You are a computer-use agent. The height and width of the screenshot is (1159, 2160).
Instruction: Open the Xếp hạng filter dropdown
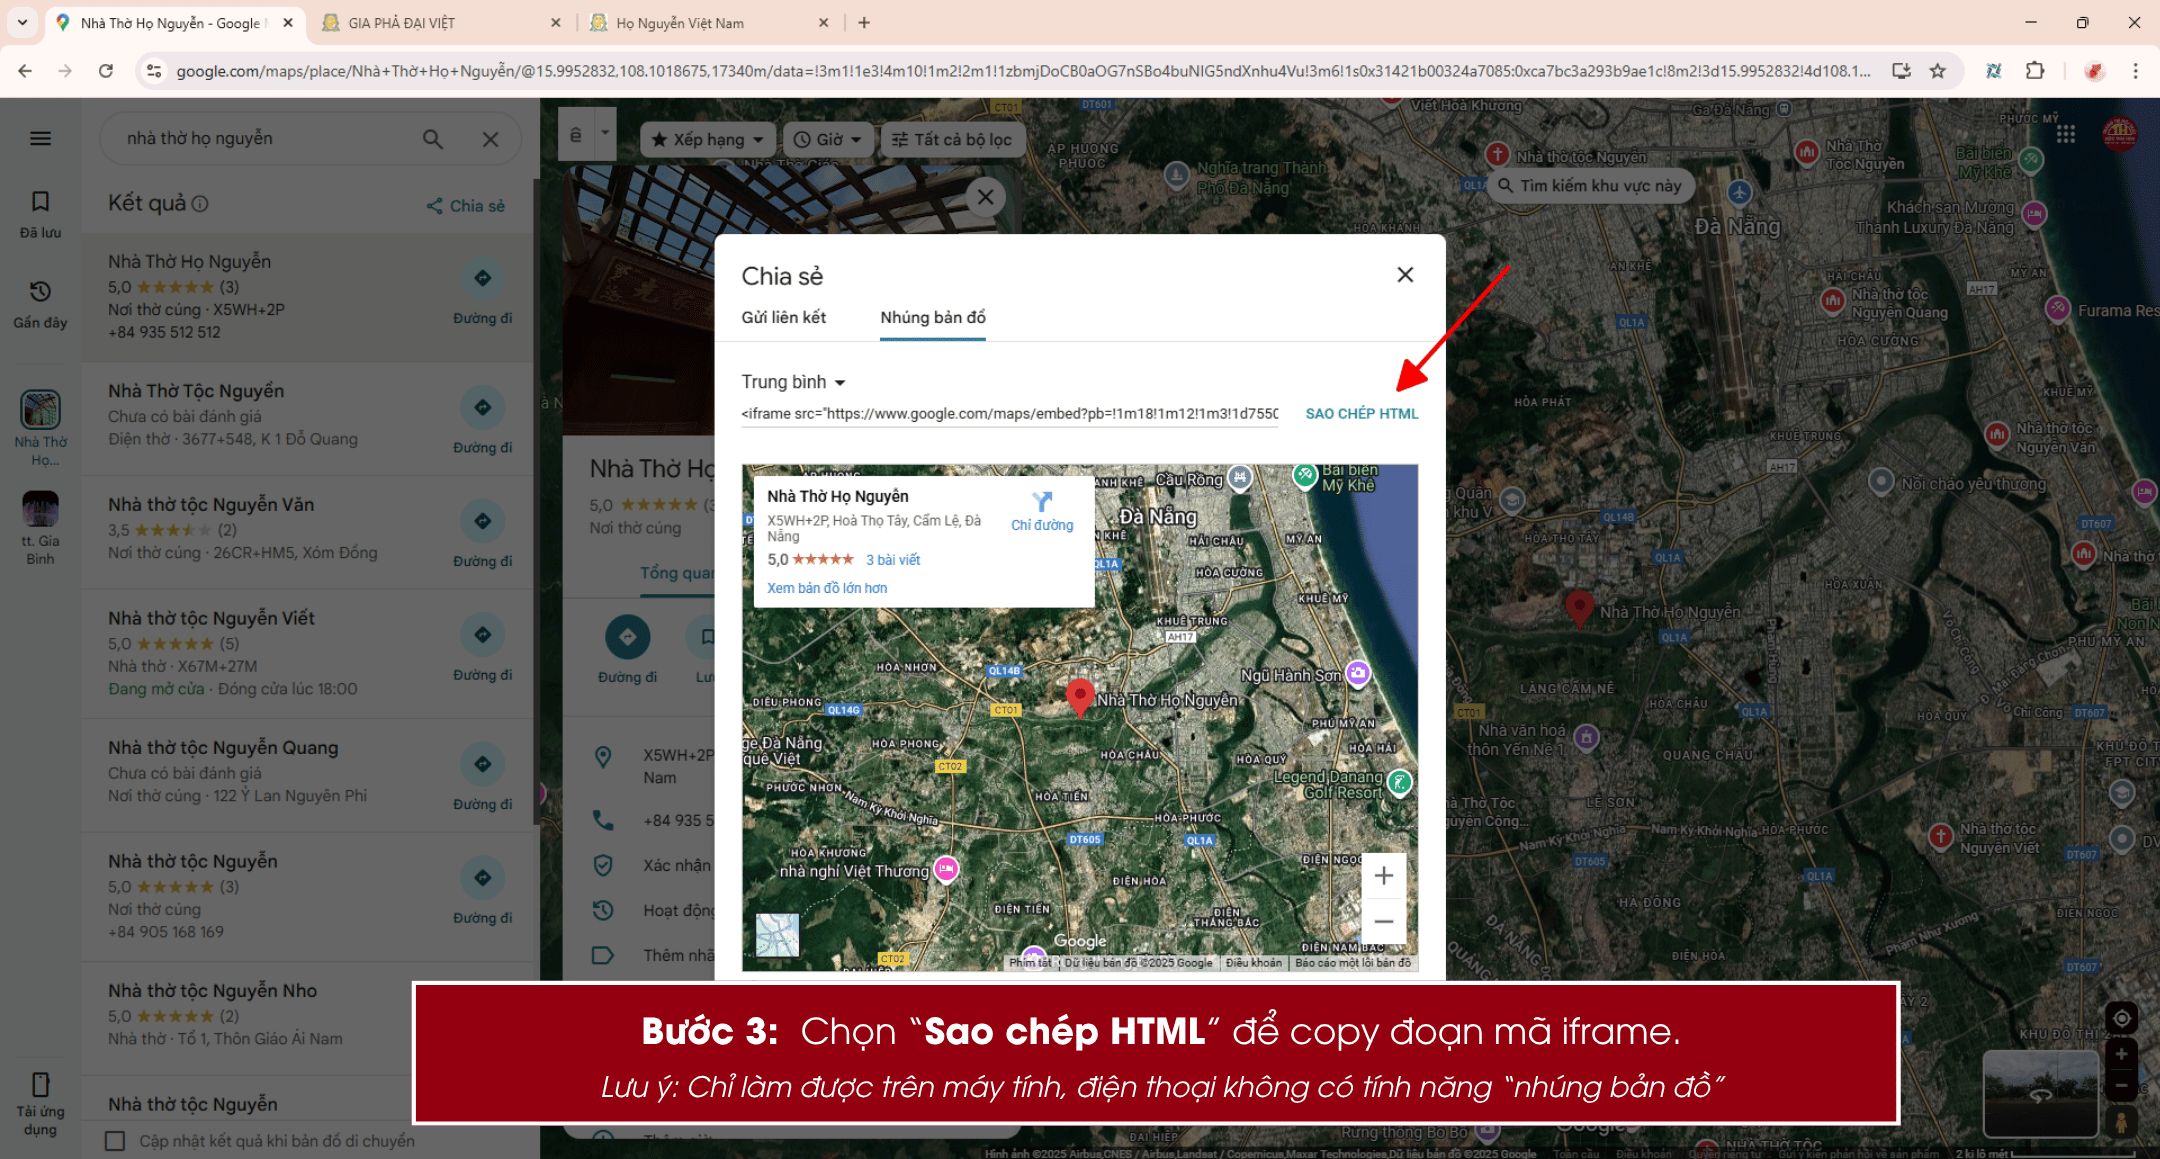click(x=707, y=139)
